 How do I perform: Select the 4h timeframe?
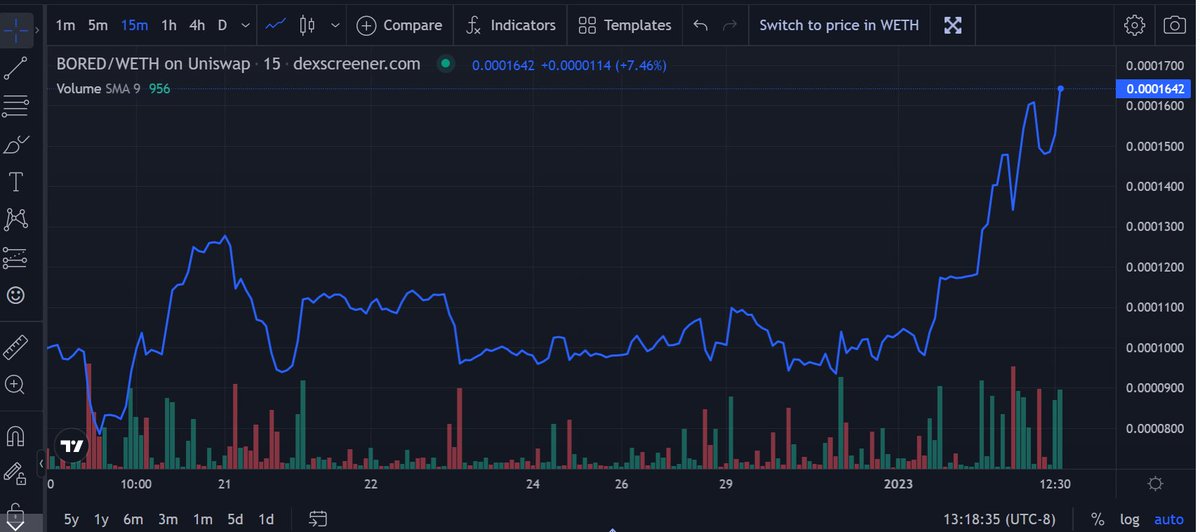point(197,25)
